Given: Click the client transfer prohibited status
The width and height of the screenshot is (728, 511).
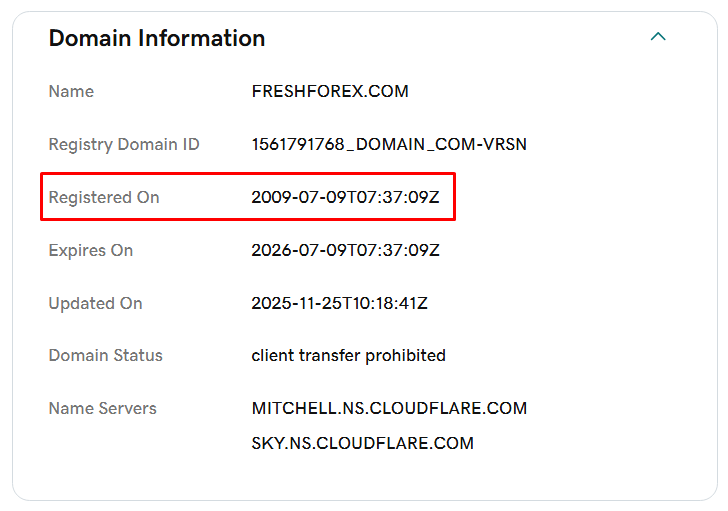Looking at the screenshot, I should [x=348, y=355].
